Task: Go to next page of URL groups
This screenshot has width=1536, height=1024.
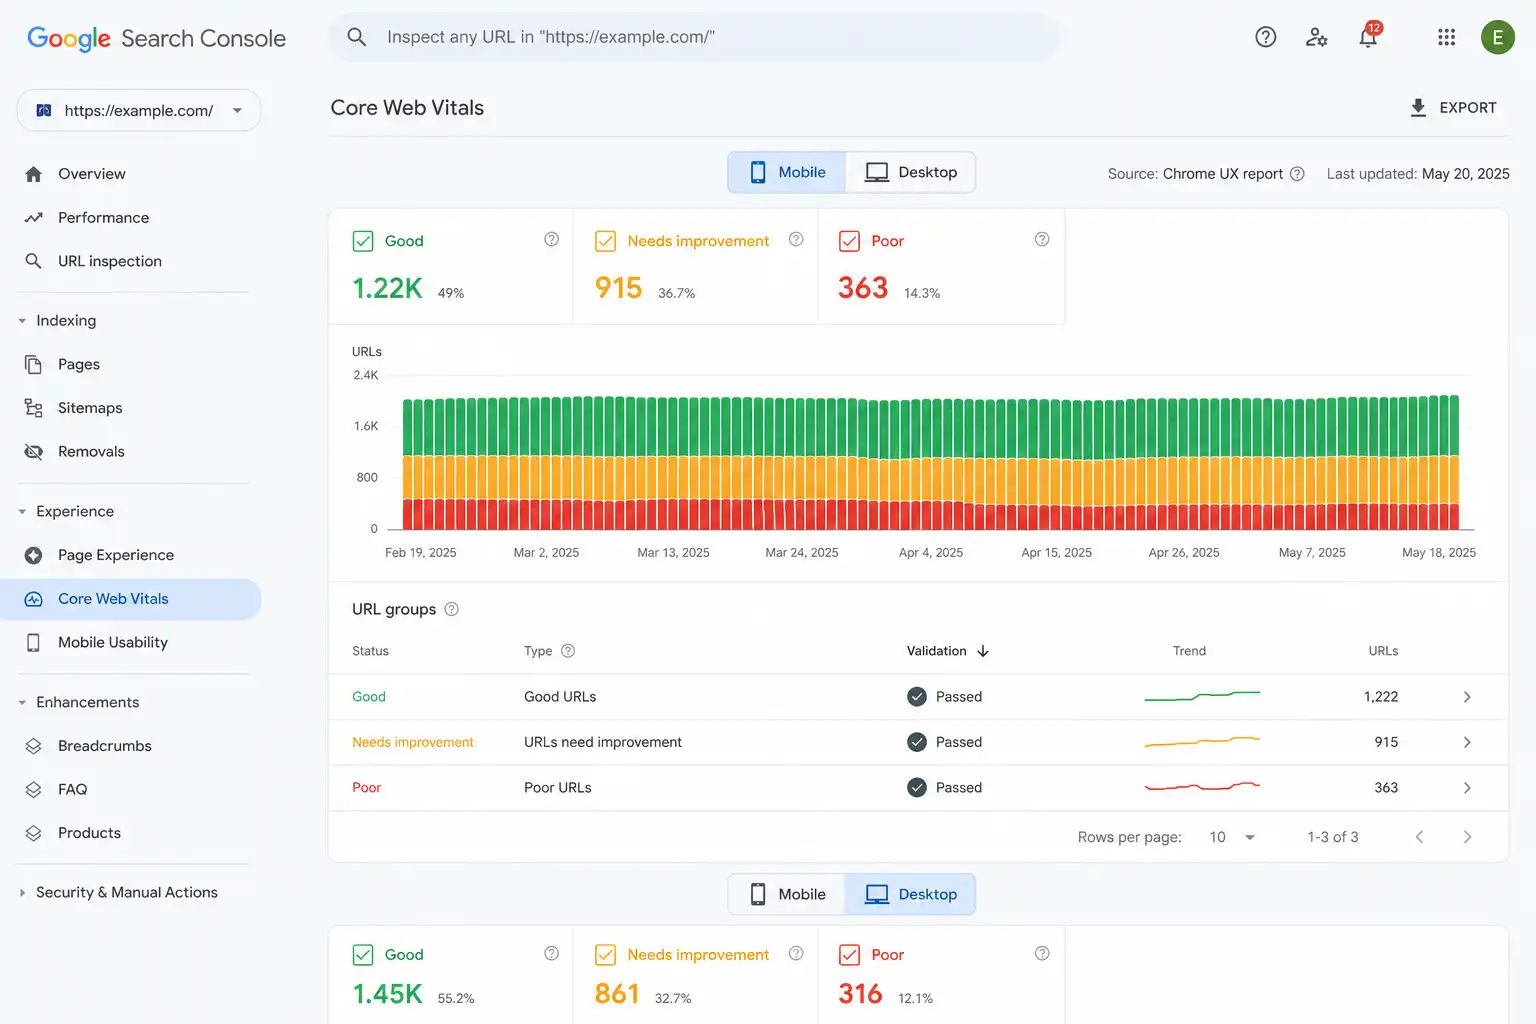Action: tap(1467, 837)
